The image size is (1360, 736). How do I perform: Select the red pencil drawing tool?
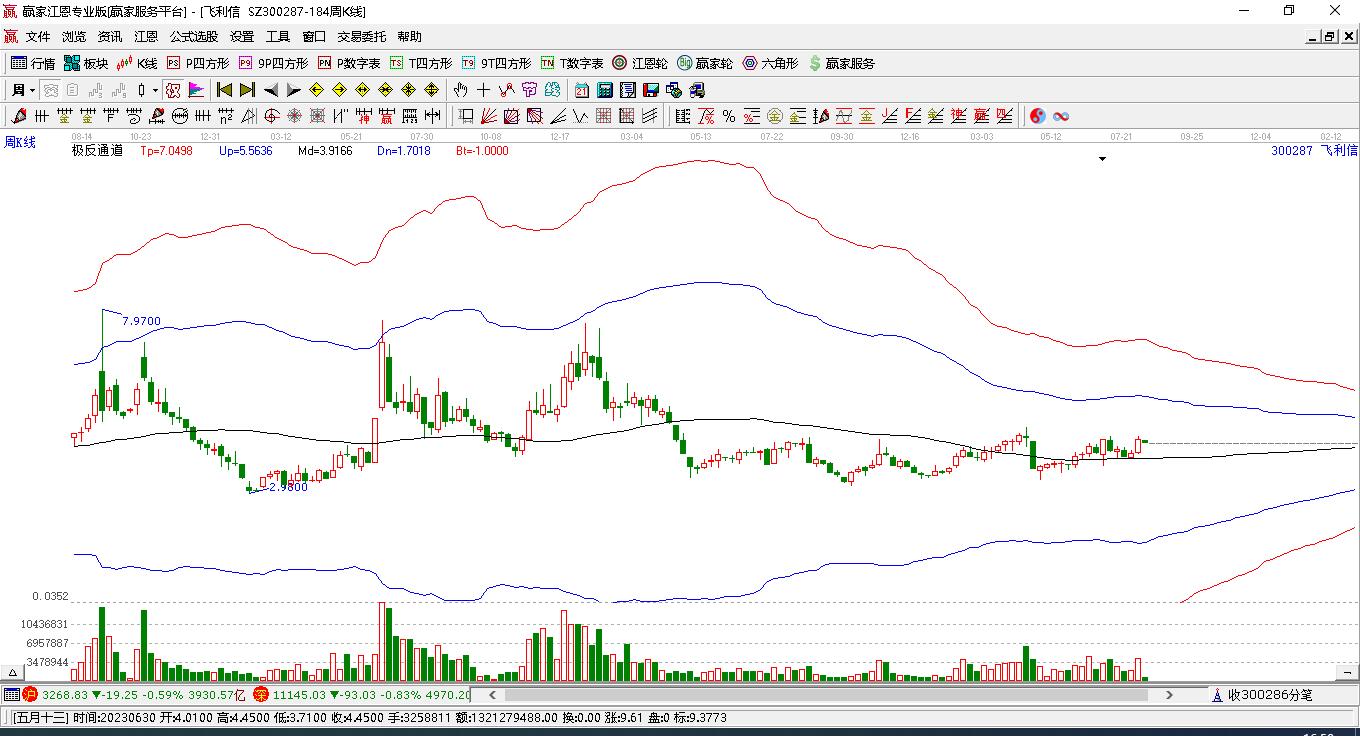click(x=19, y=116)
